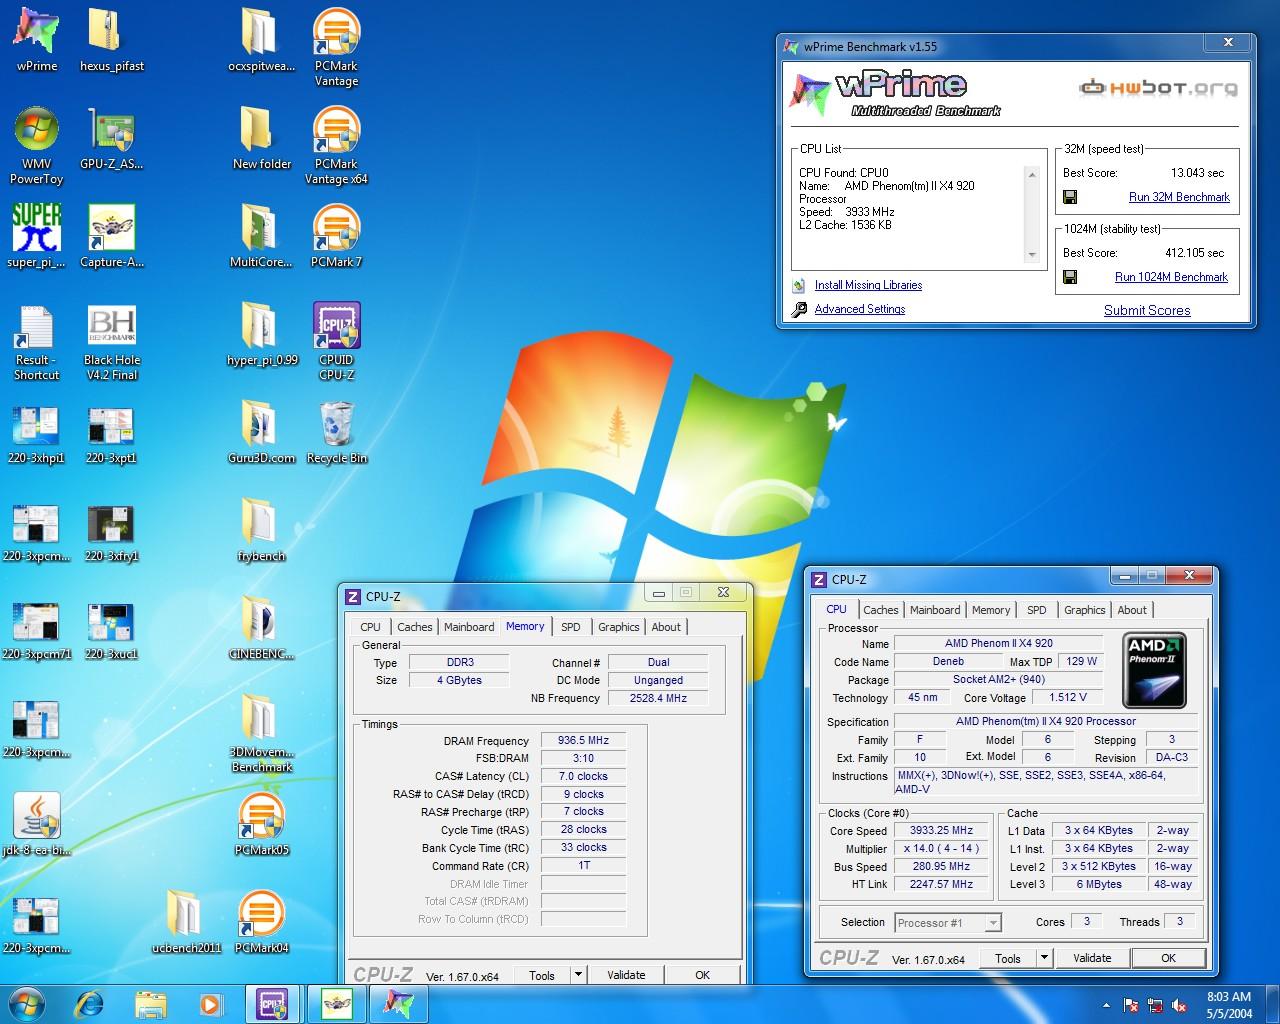This screenshot has height=1024, width=1280.
Task: Open Windows Explorer from the taskbar
Action: (x=150, y=1004)
